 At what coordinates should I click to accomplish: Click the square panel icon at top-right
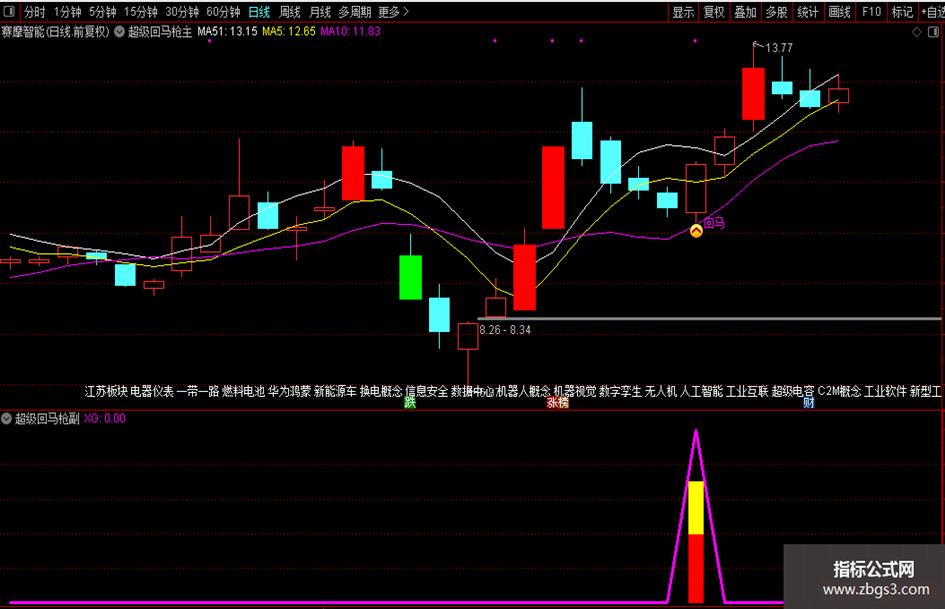tap(934, 32)
